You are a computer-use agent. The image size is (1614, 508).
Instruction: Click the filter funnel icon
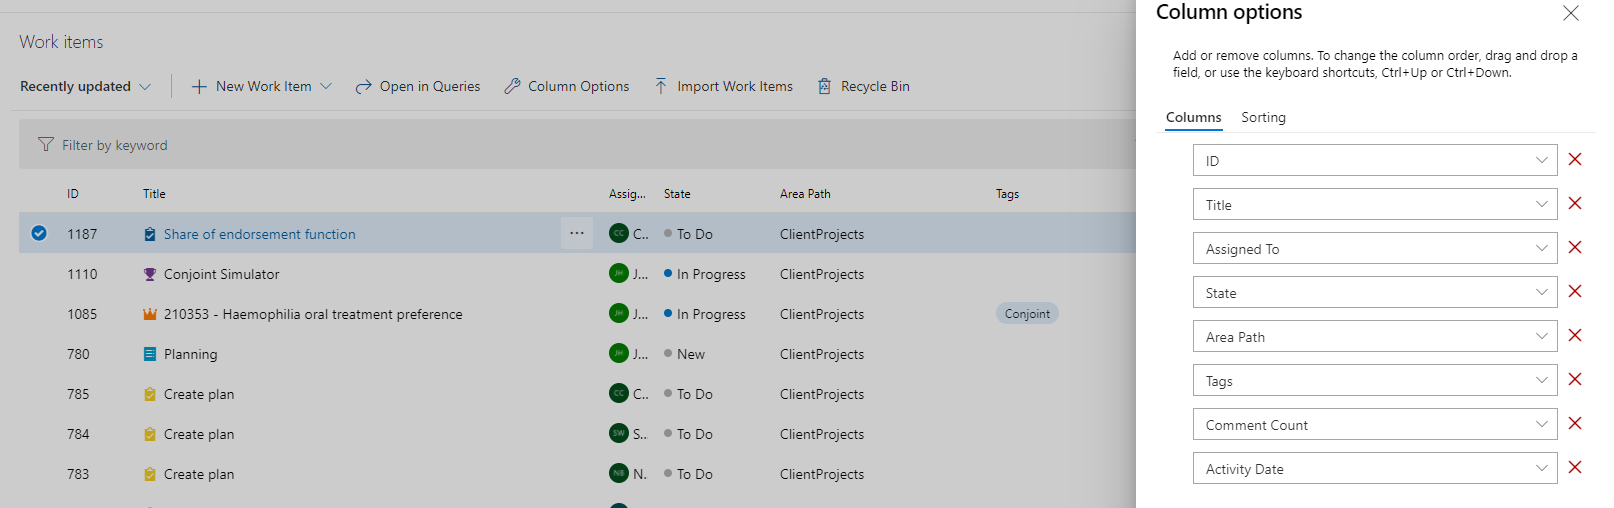[45, 145]
